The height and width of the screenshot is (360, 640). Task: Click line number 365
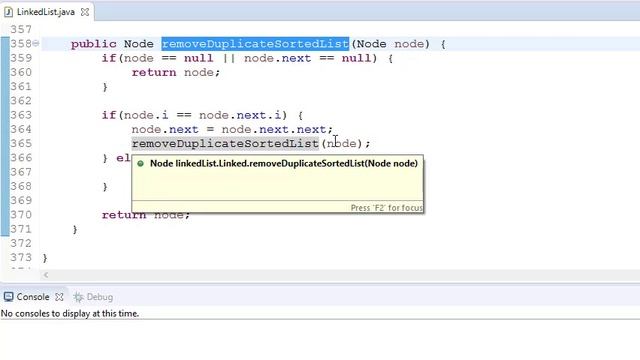point(21,144)
